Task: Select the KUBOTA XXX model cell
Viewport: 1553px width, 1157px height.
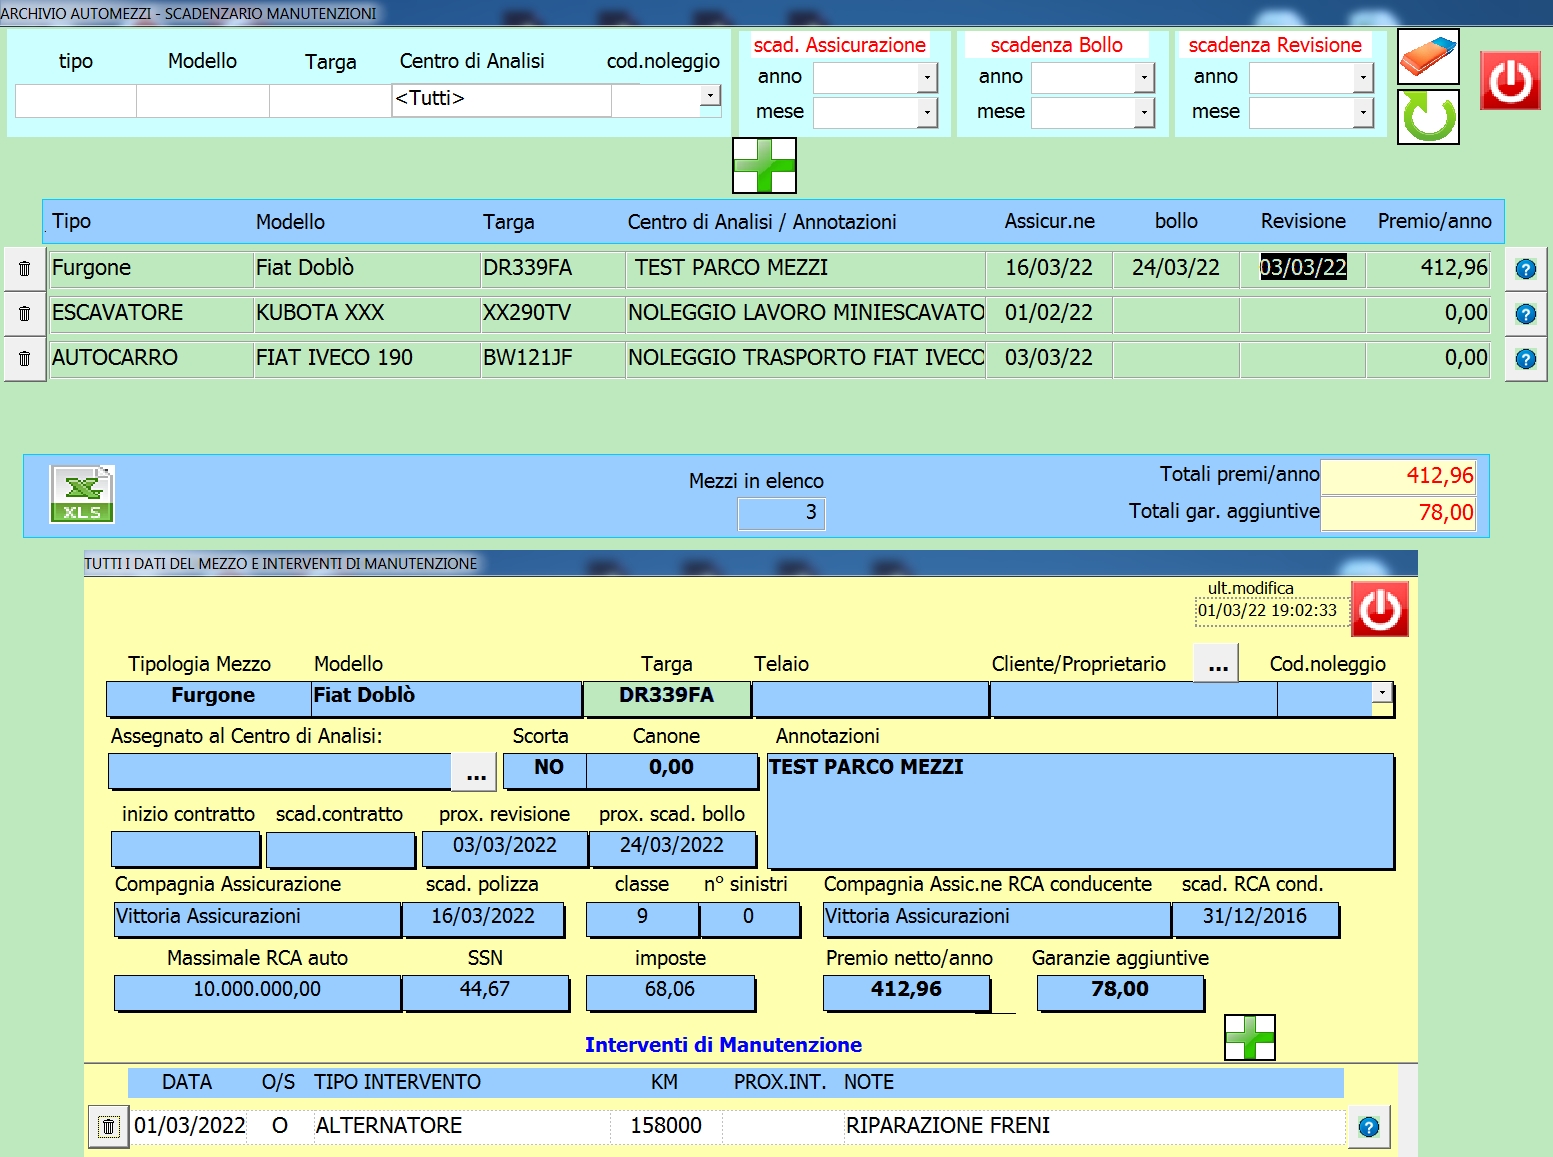Action: coord(366,313)
